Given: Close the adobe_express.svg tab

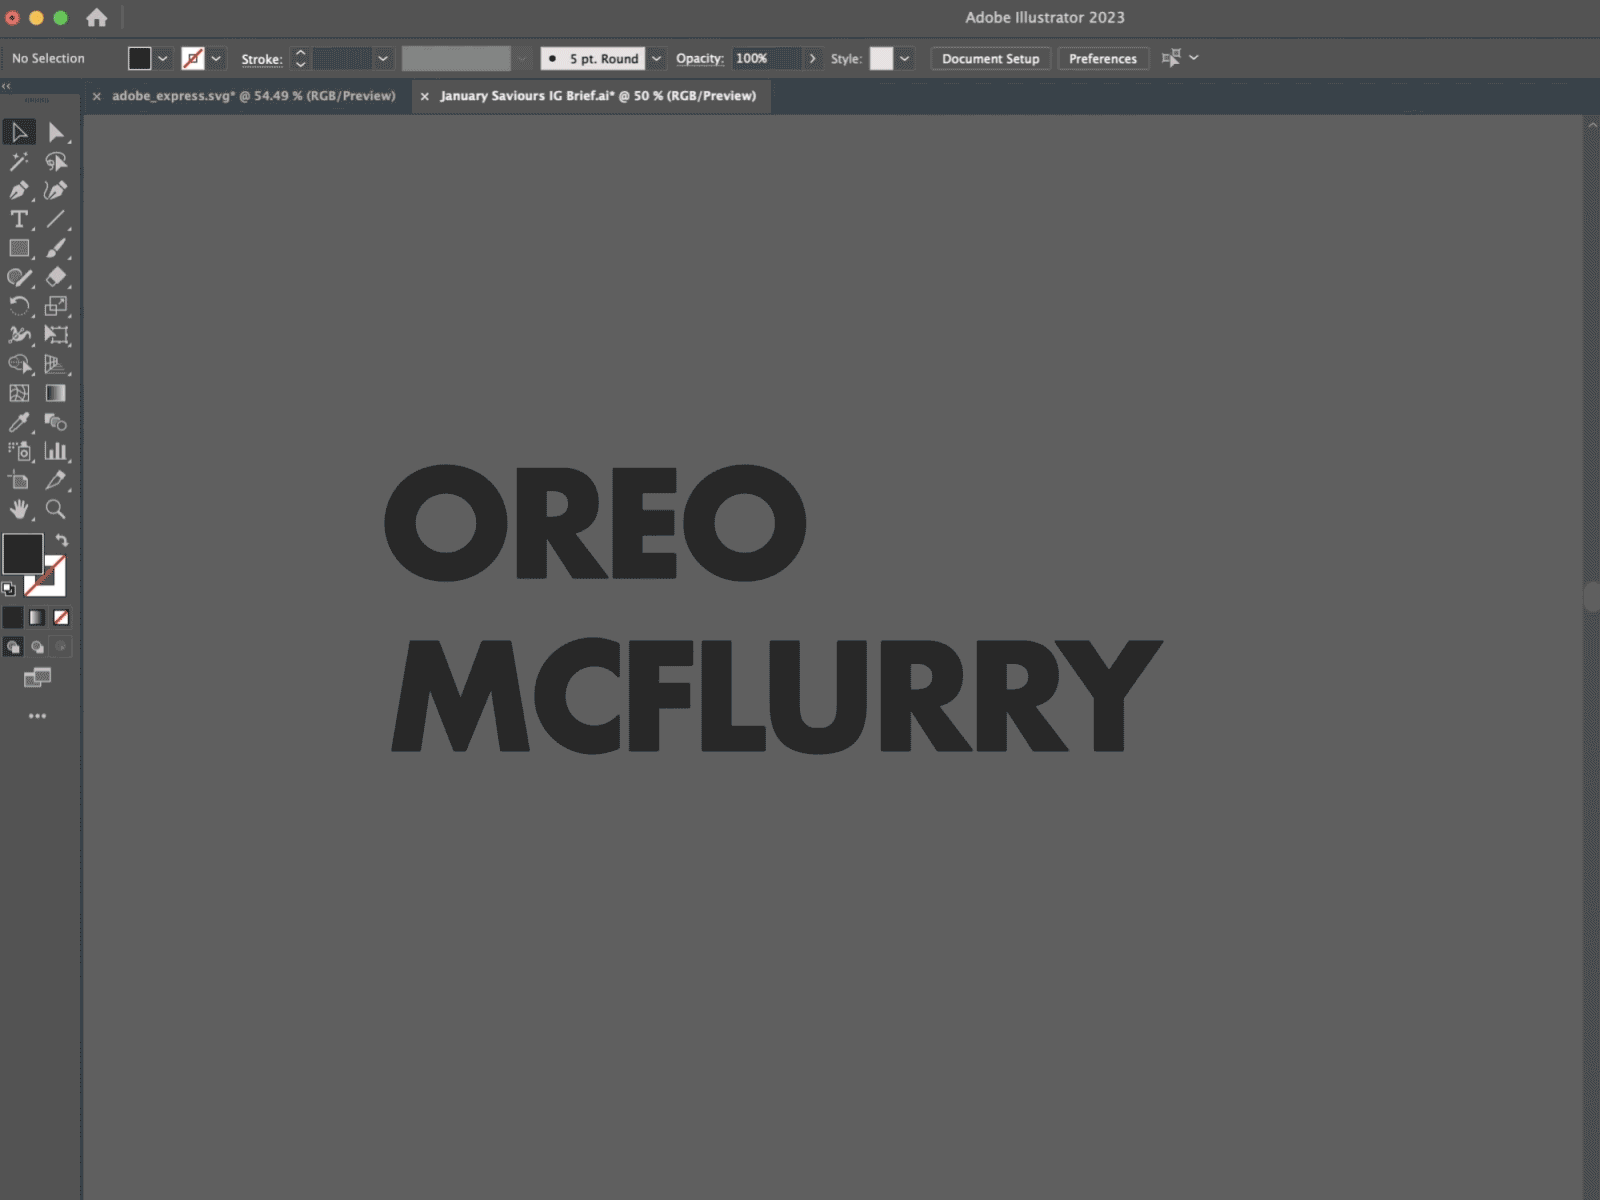Looking at the screenshot, I should [x=97, y=96].
